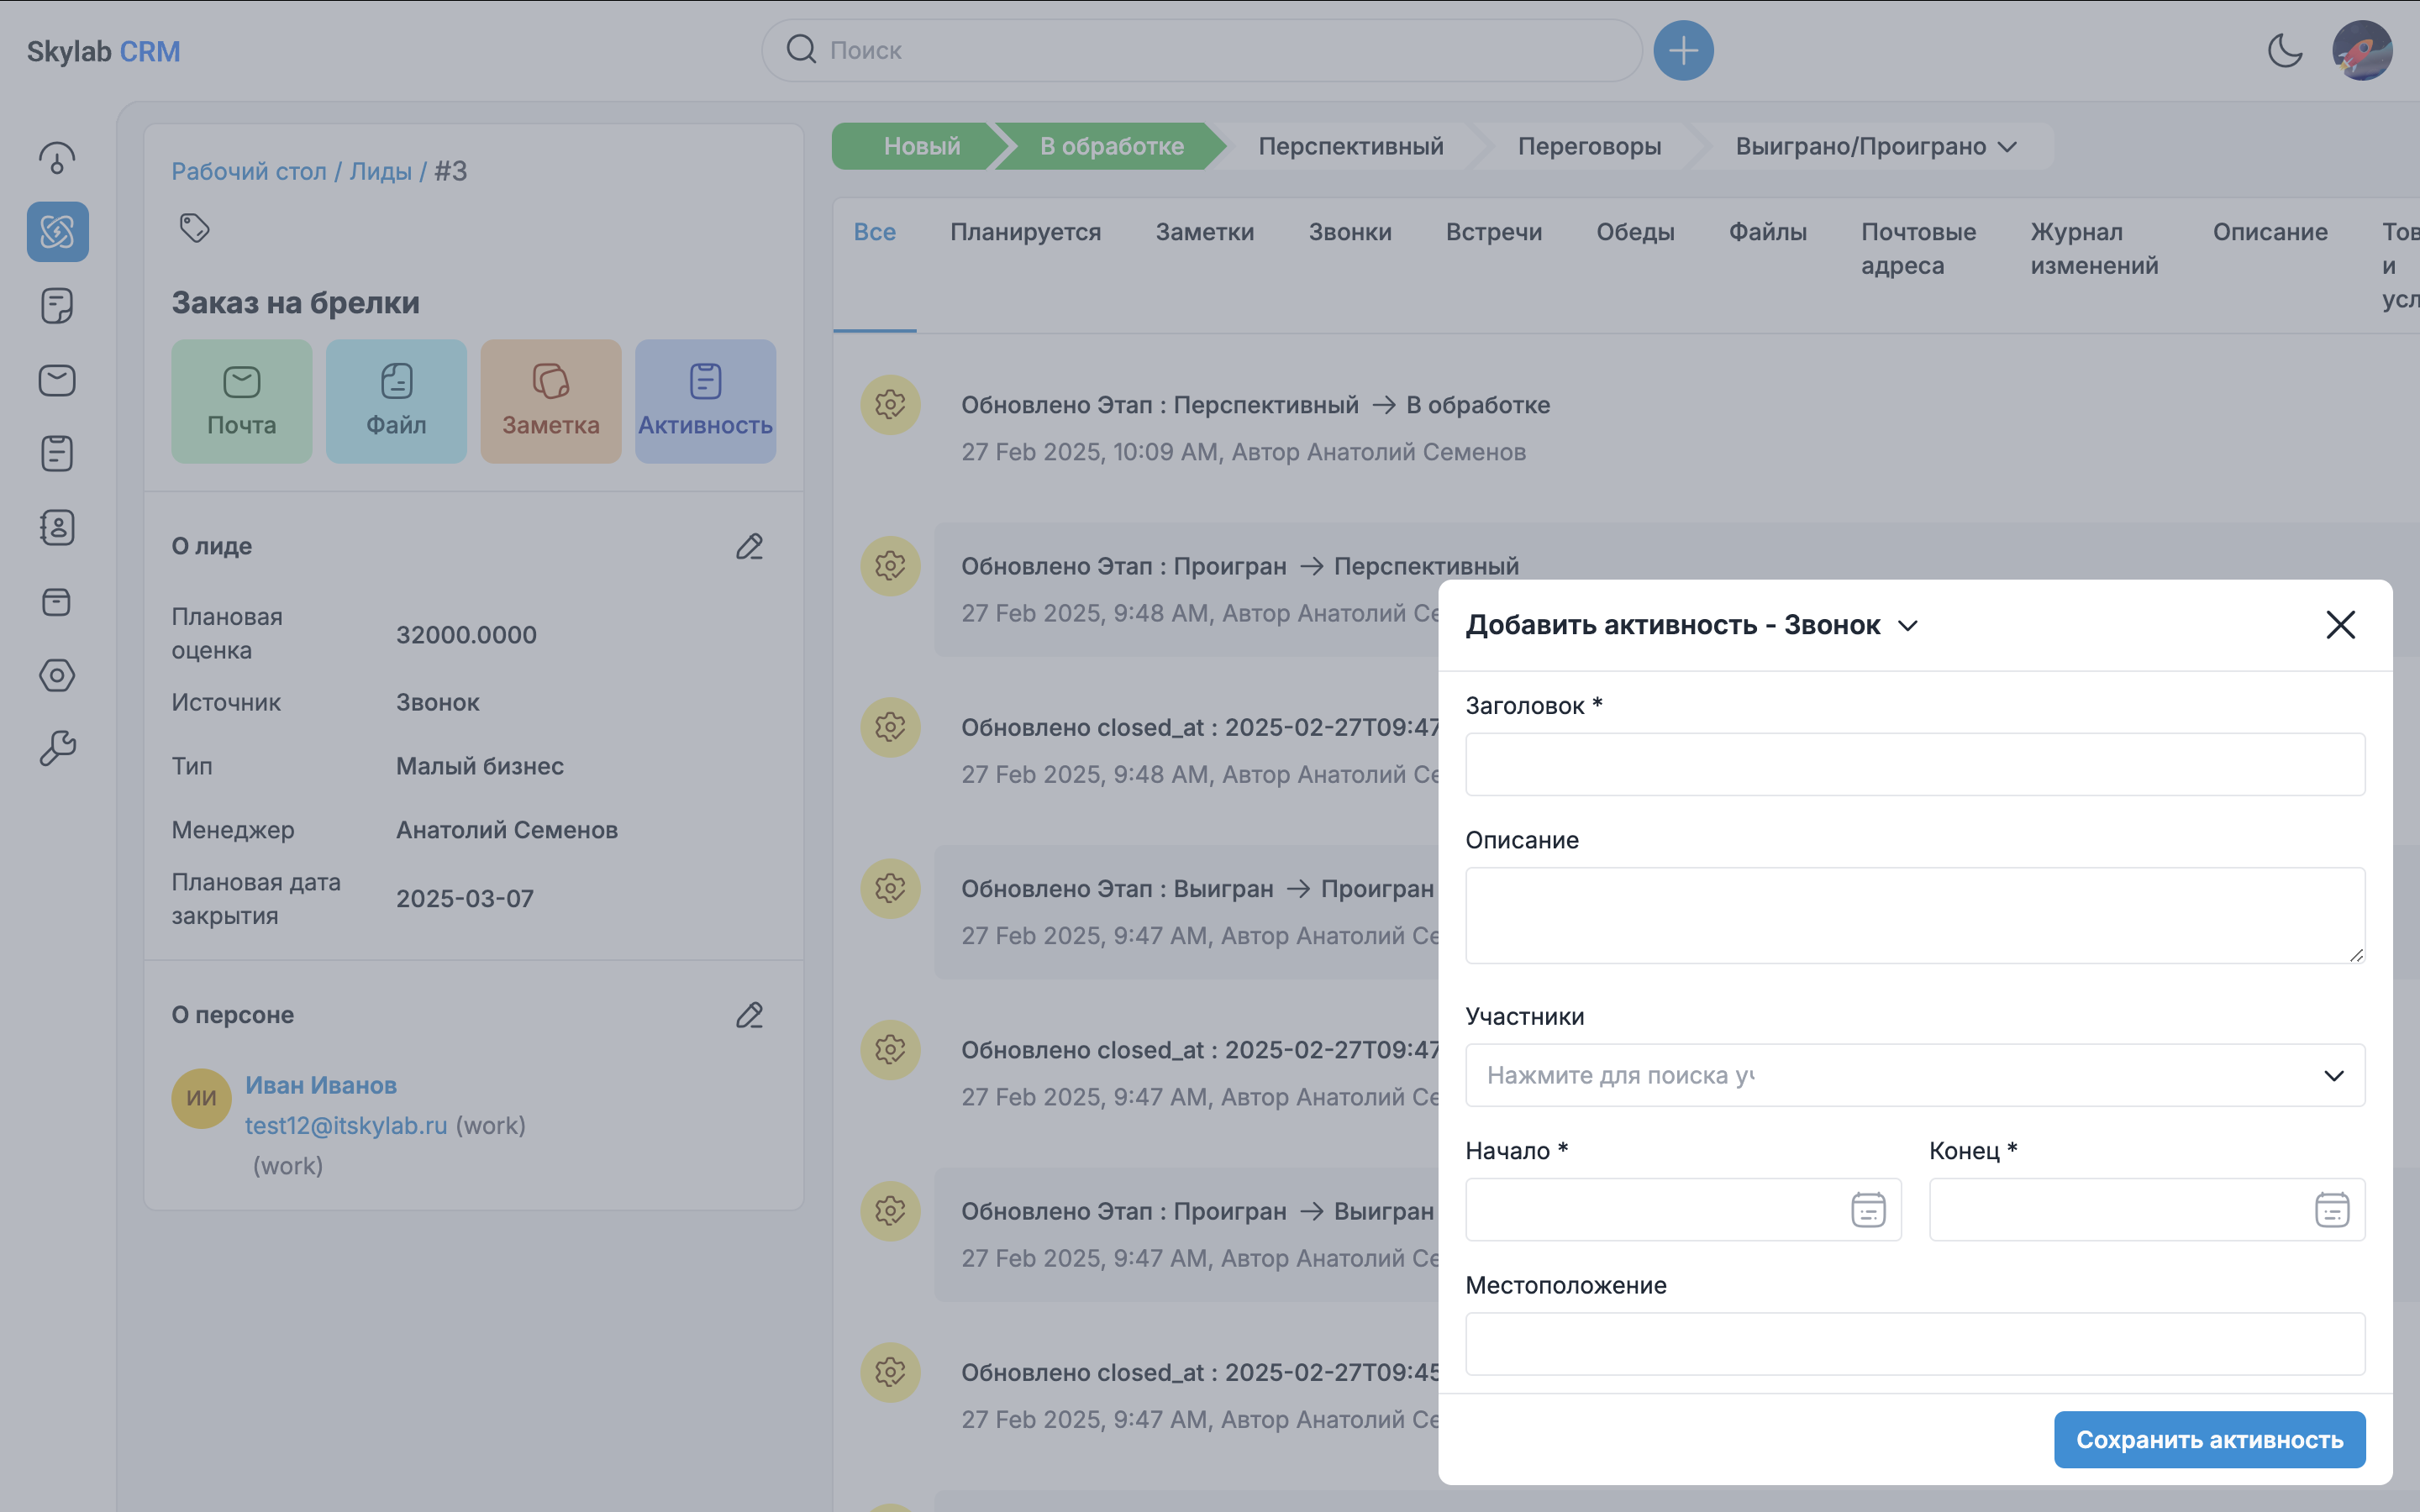Set stage to 'Перспективный'
Image resolution: width=2420 pixels, height=1512 pixels.
(x=1351, y=147)
